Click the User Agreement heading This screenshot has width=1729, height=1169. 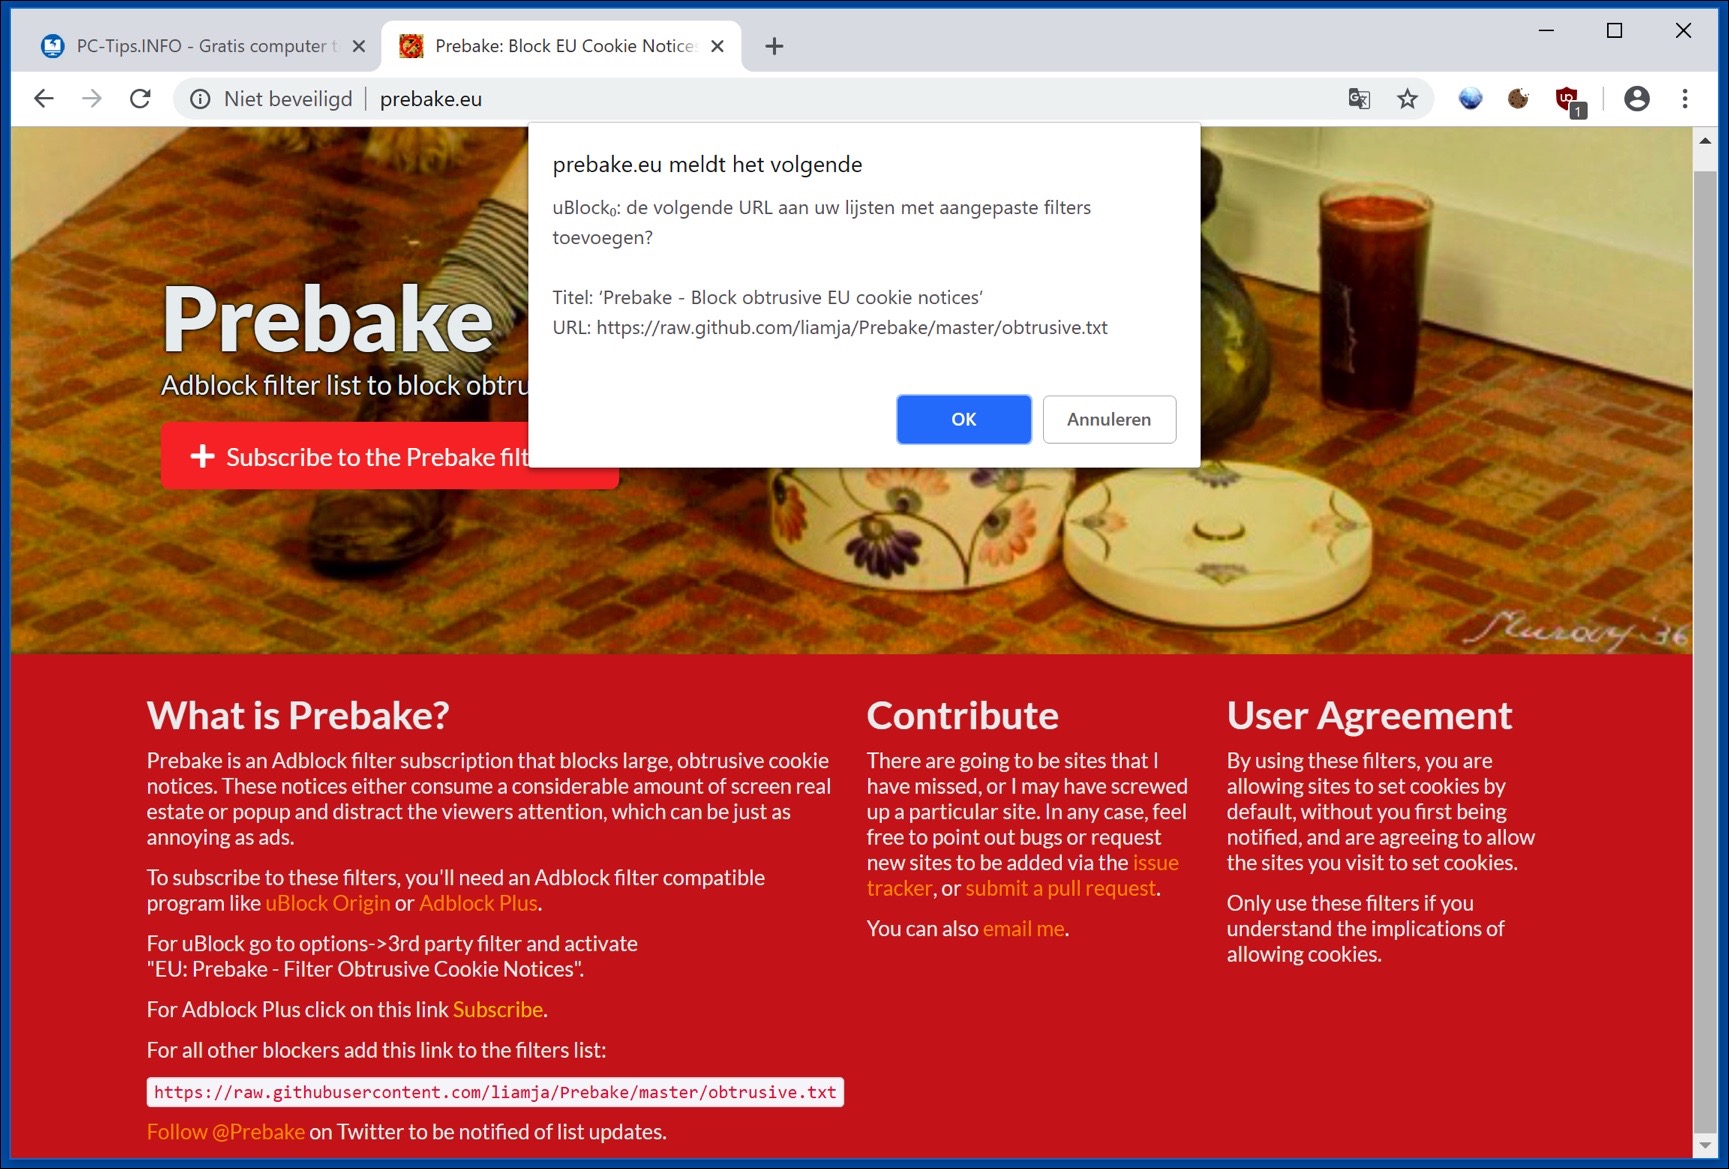1369,715
